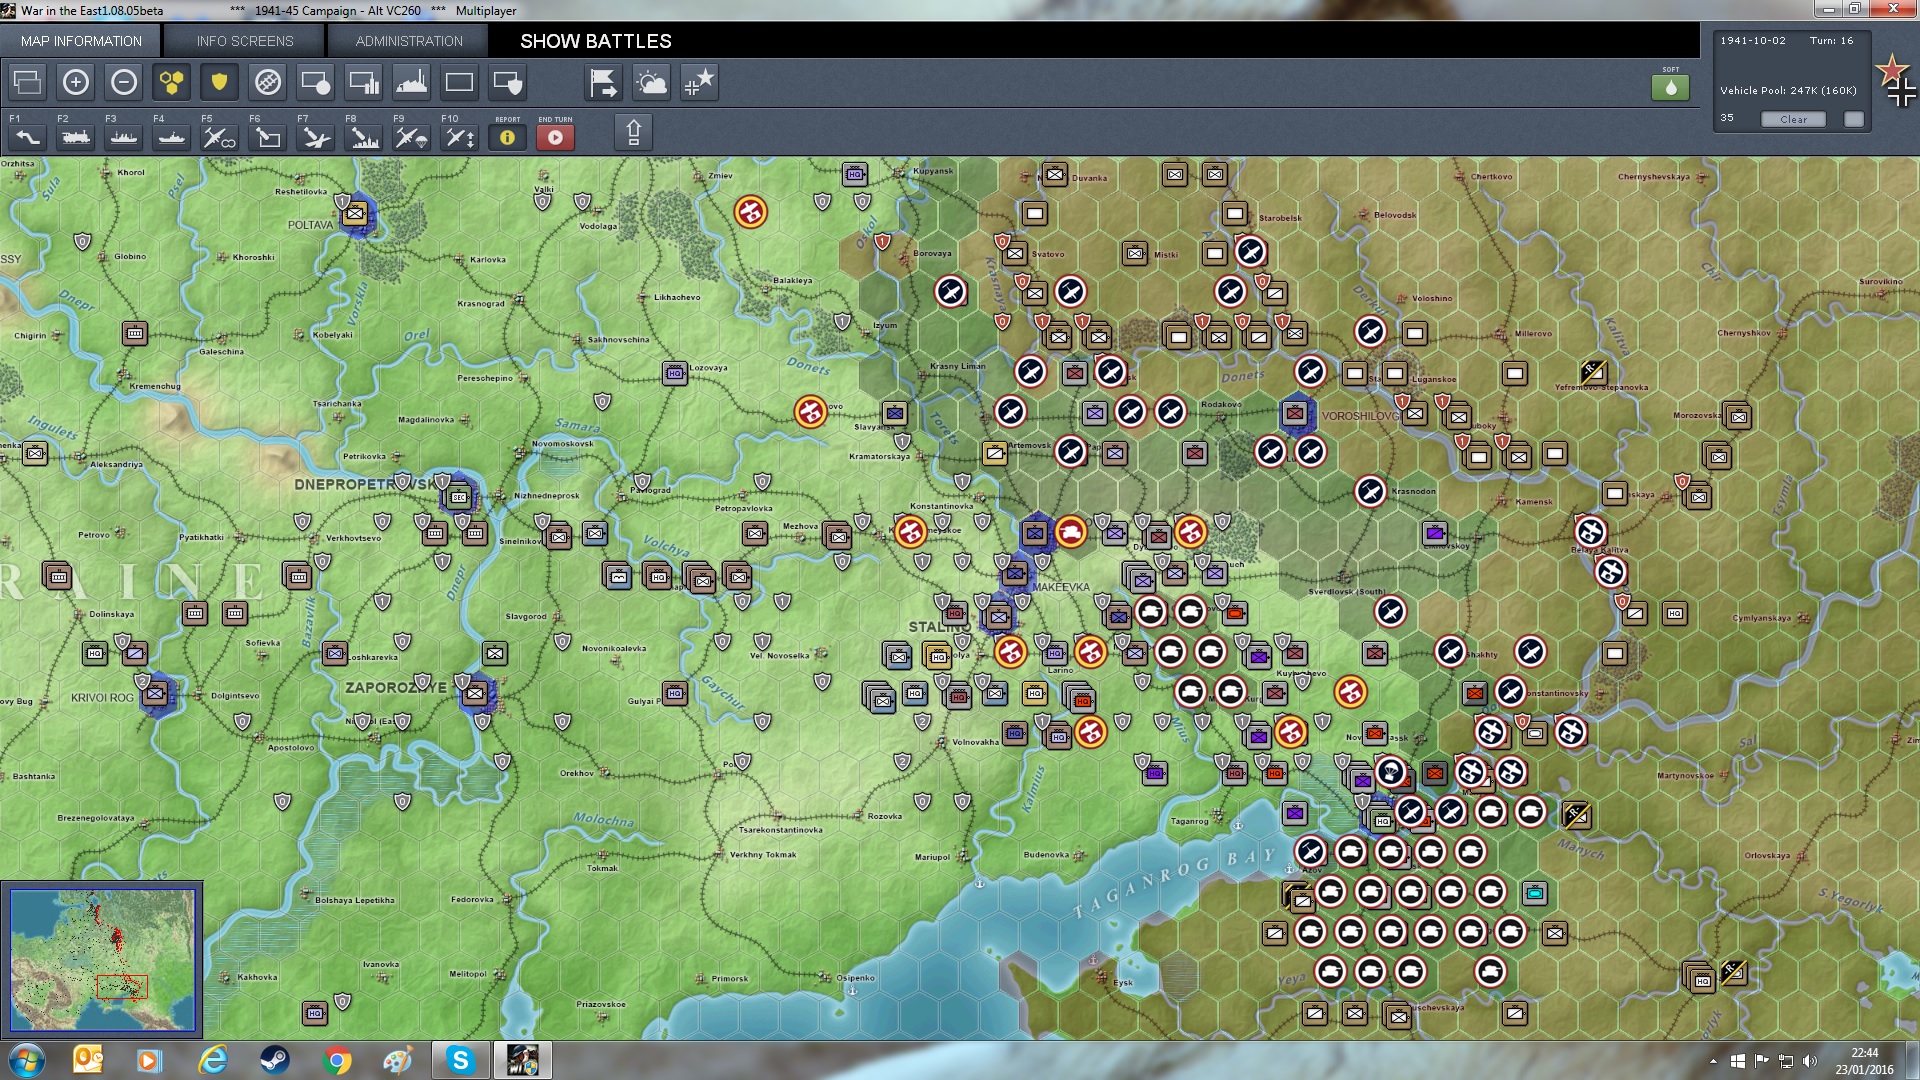Open the yellow info REPORT button
Image resolution: width=1920 pixels, height=1080 pixels.
[x=508, y=137]
